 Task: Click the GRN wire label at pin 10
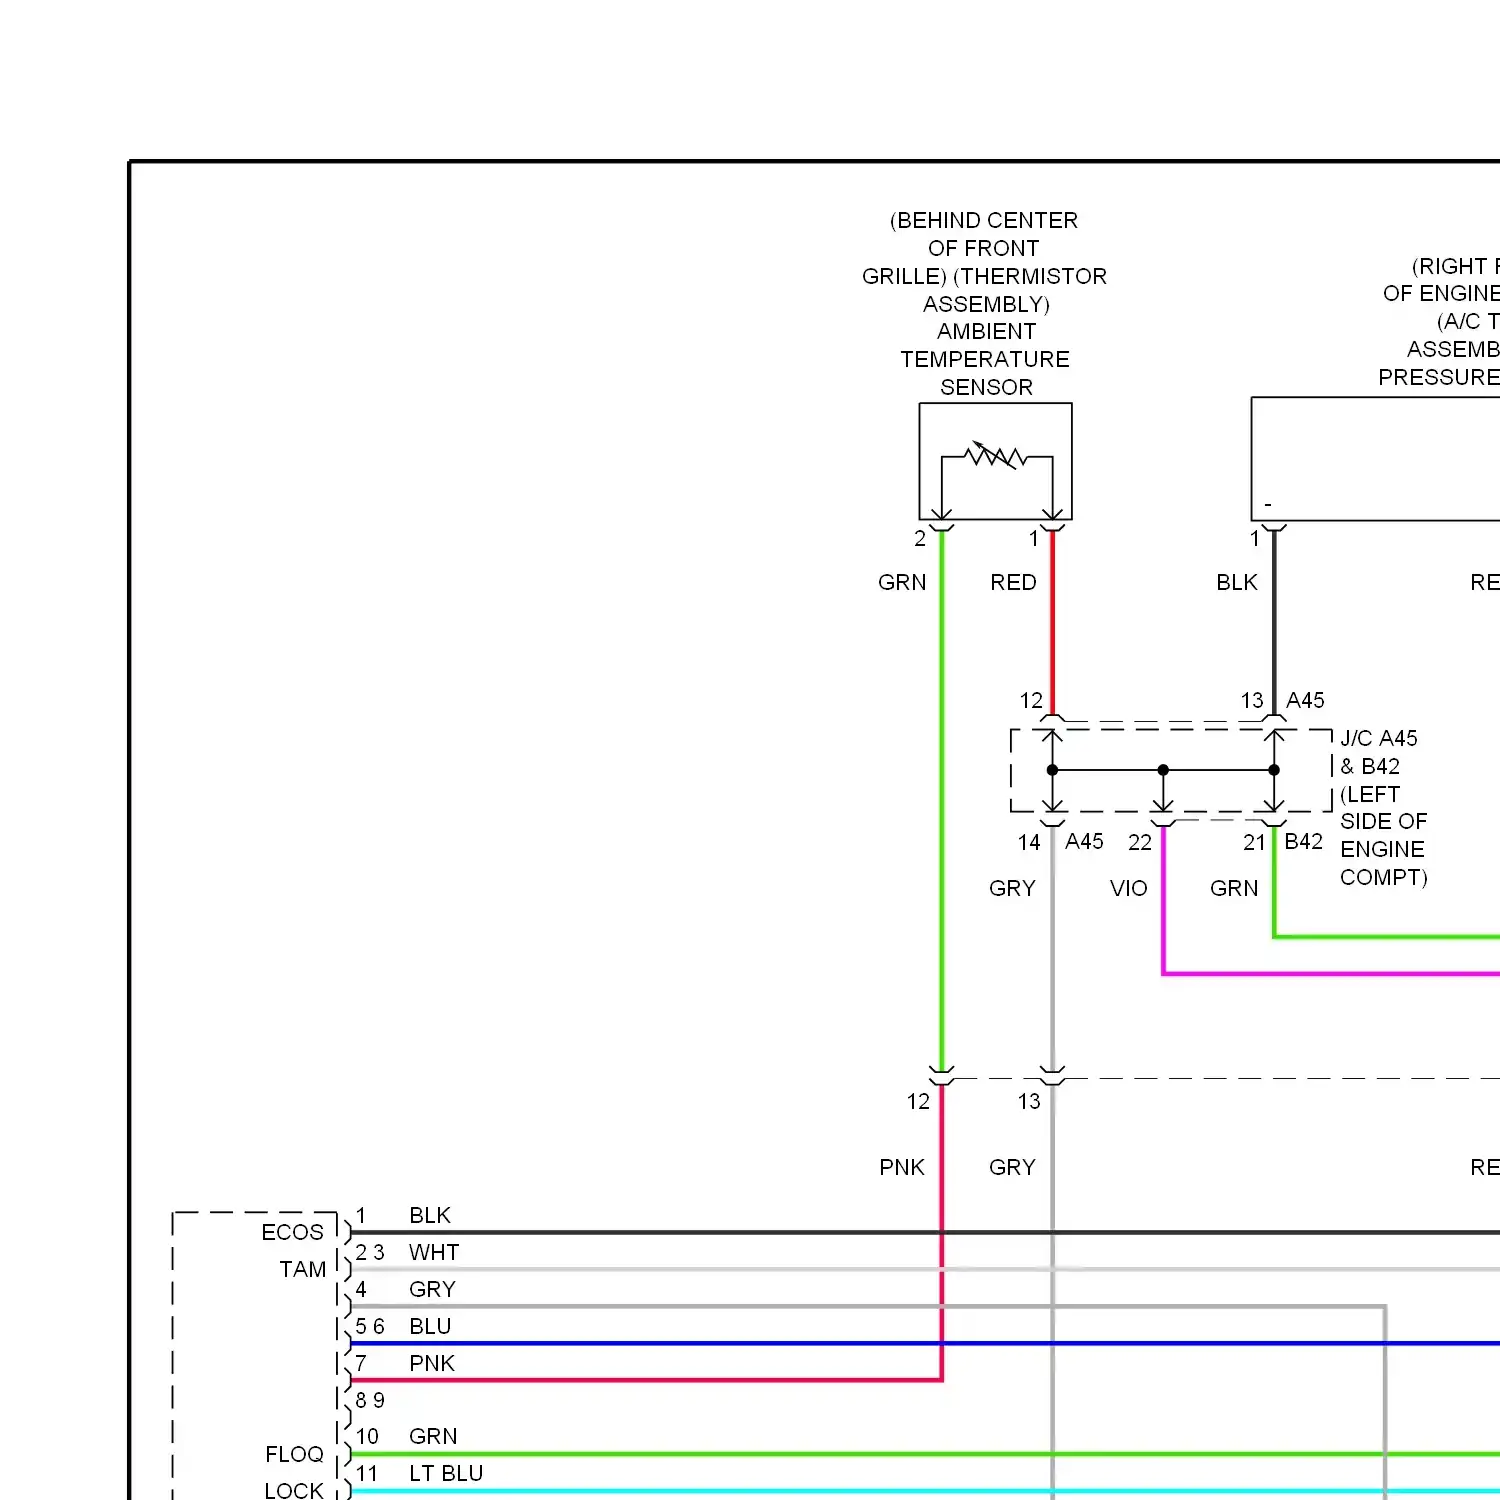pyautogui.click(x=433, y=1436)
